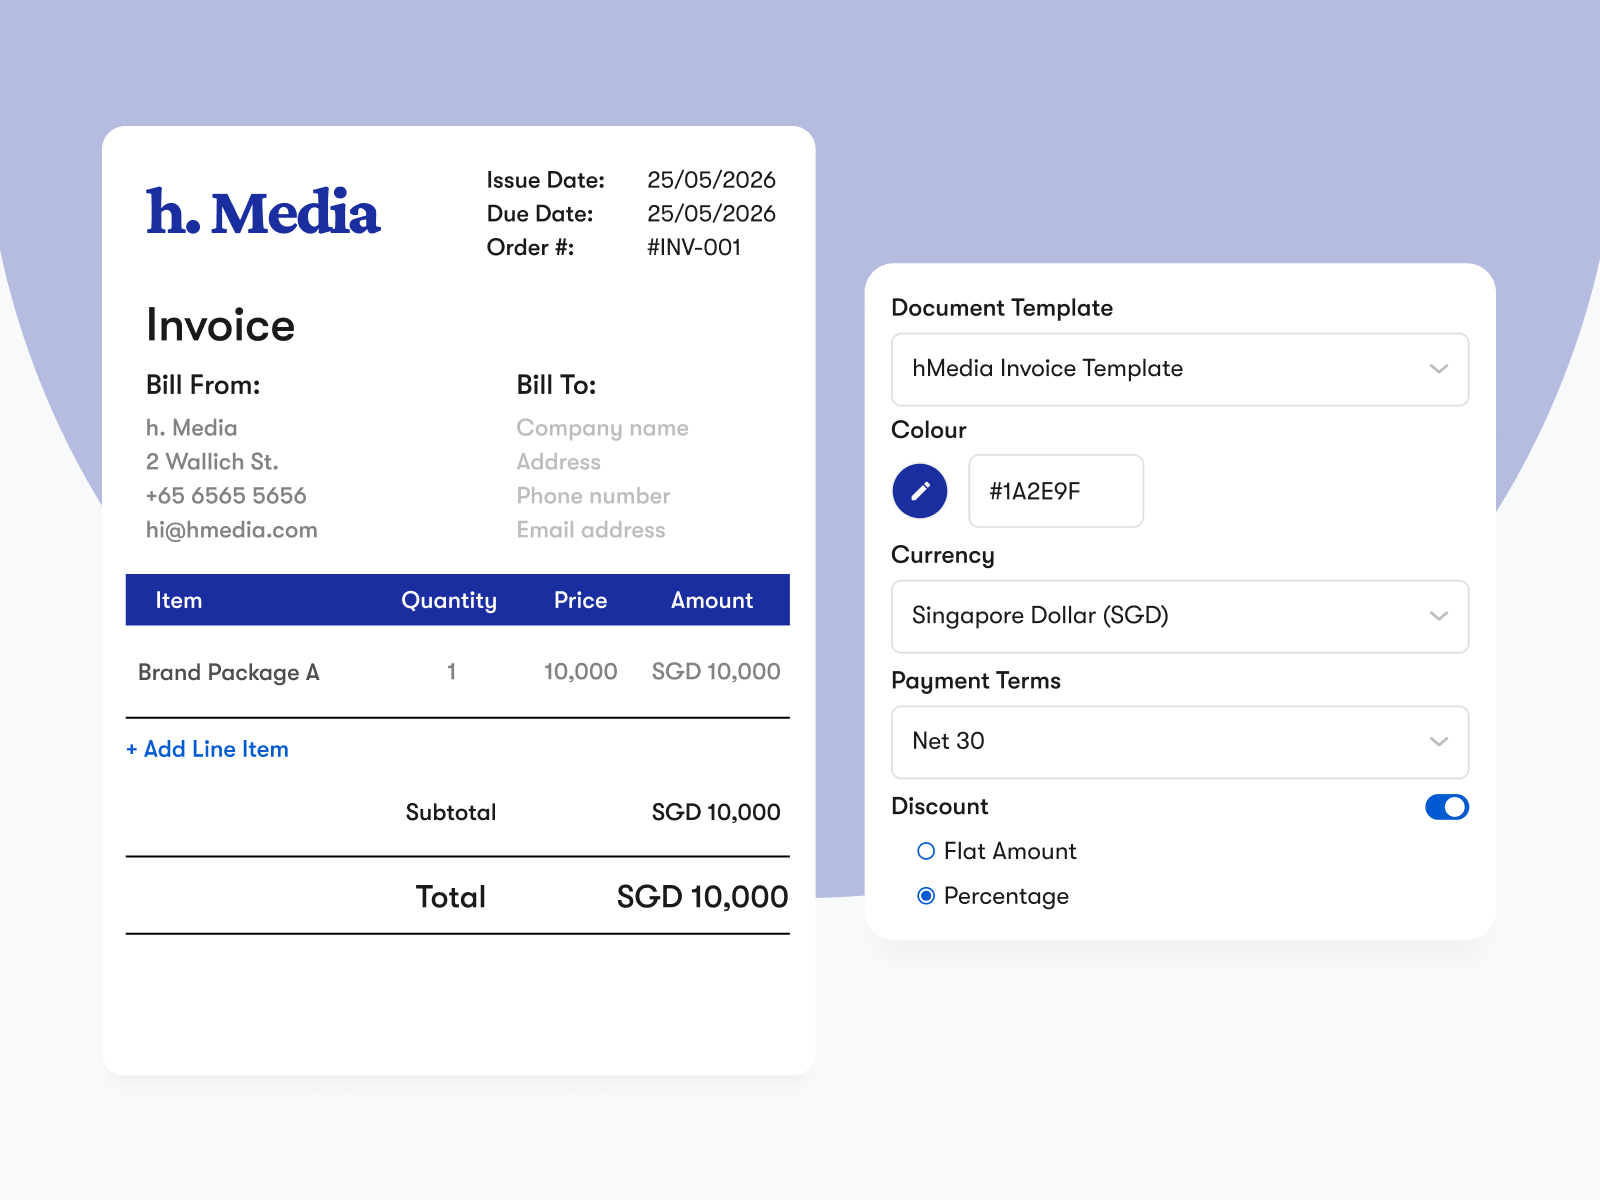Screen dimensions: 1600x1200
Task: Click the Item column header
Action: [179, 600]
